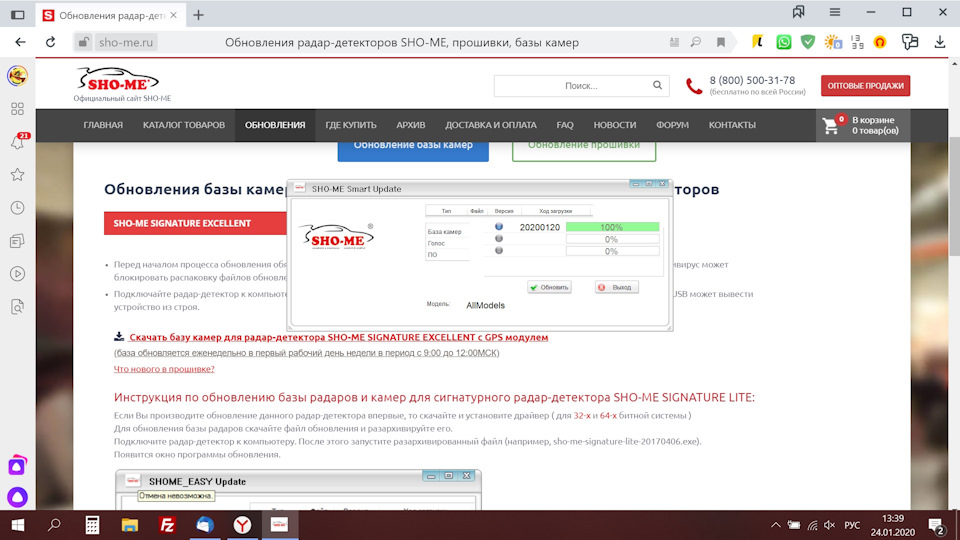Reload the page with refresh icon

tap(51, 42)
